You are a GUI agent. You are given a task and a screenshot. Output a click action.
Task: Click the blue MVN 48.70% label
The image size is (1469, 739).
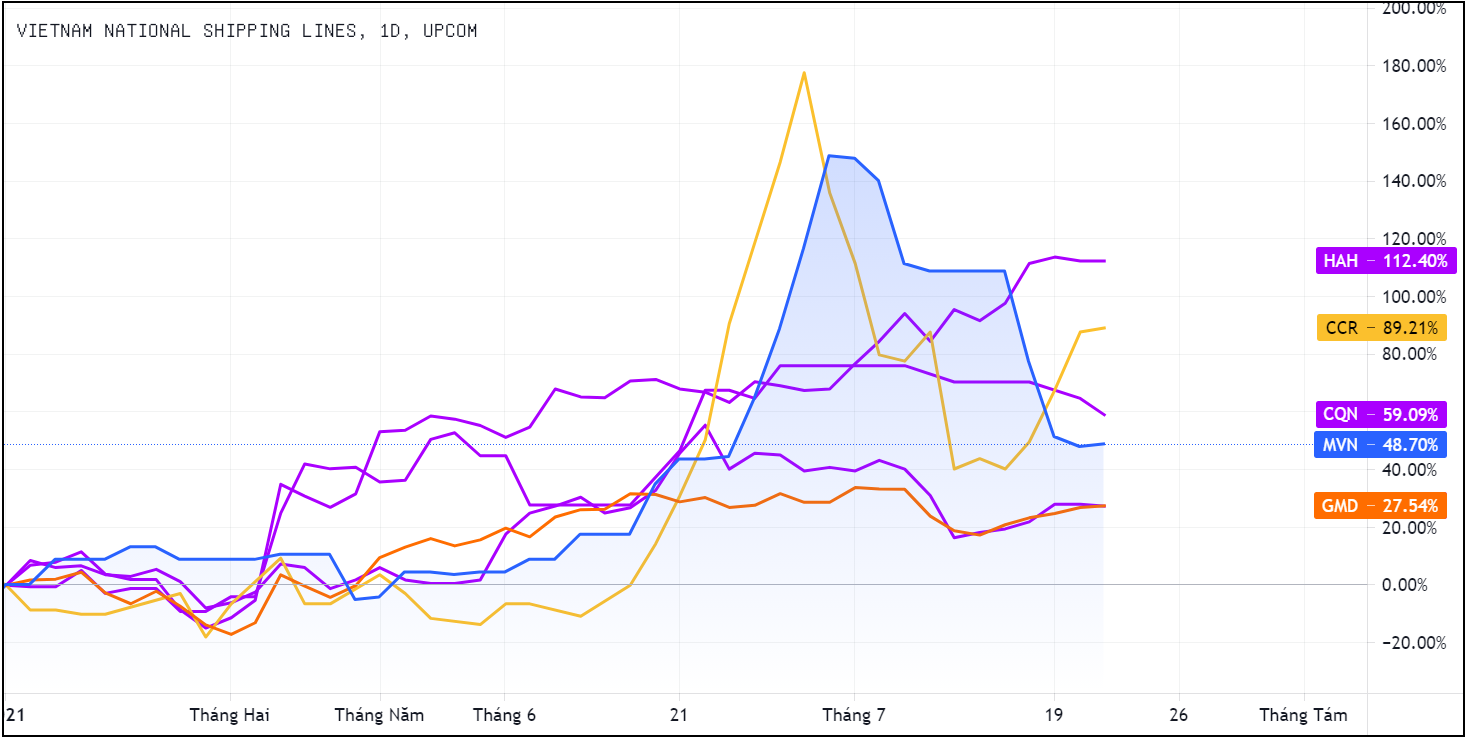[1381, 445]
